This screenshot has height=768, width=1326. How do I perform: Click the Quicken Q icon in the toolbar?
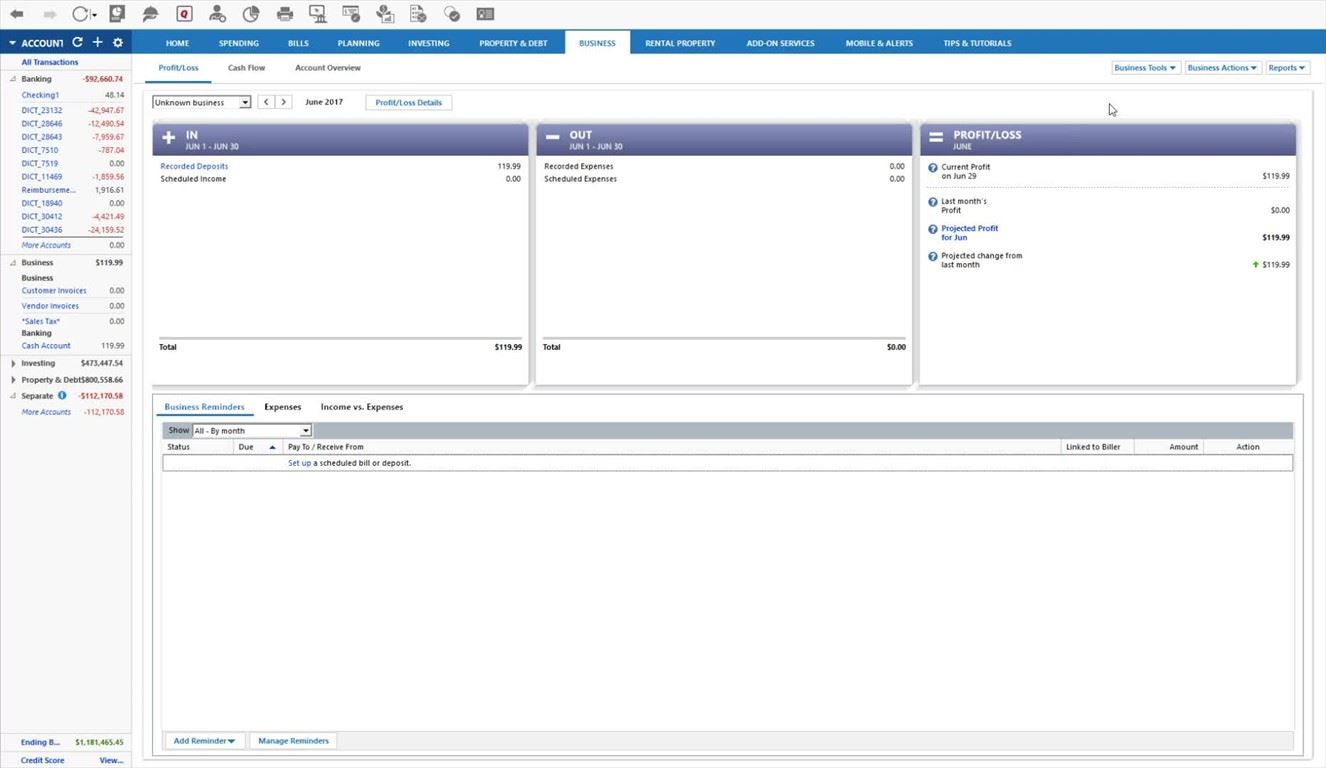(x=183, y=14)
